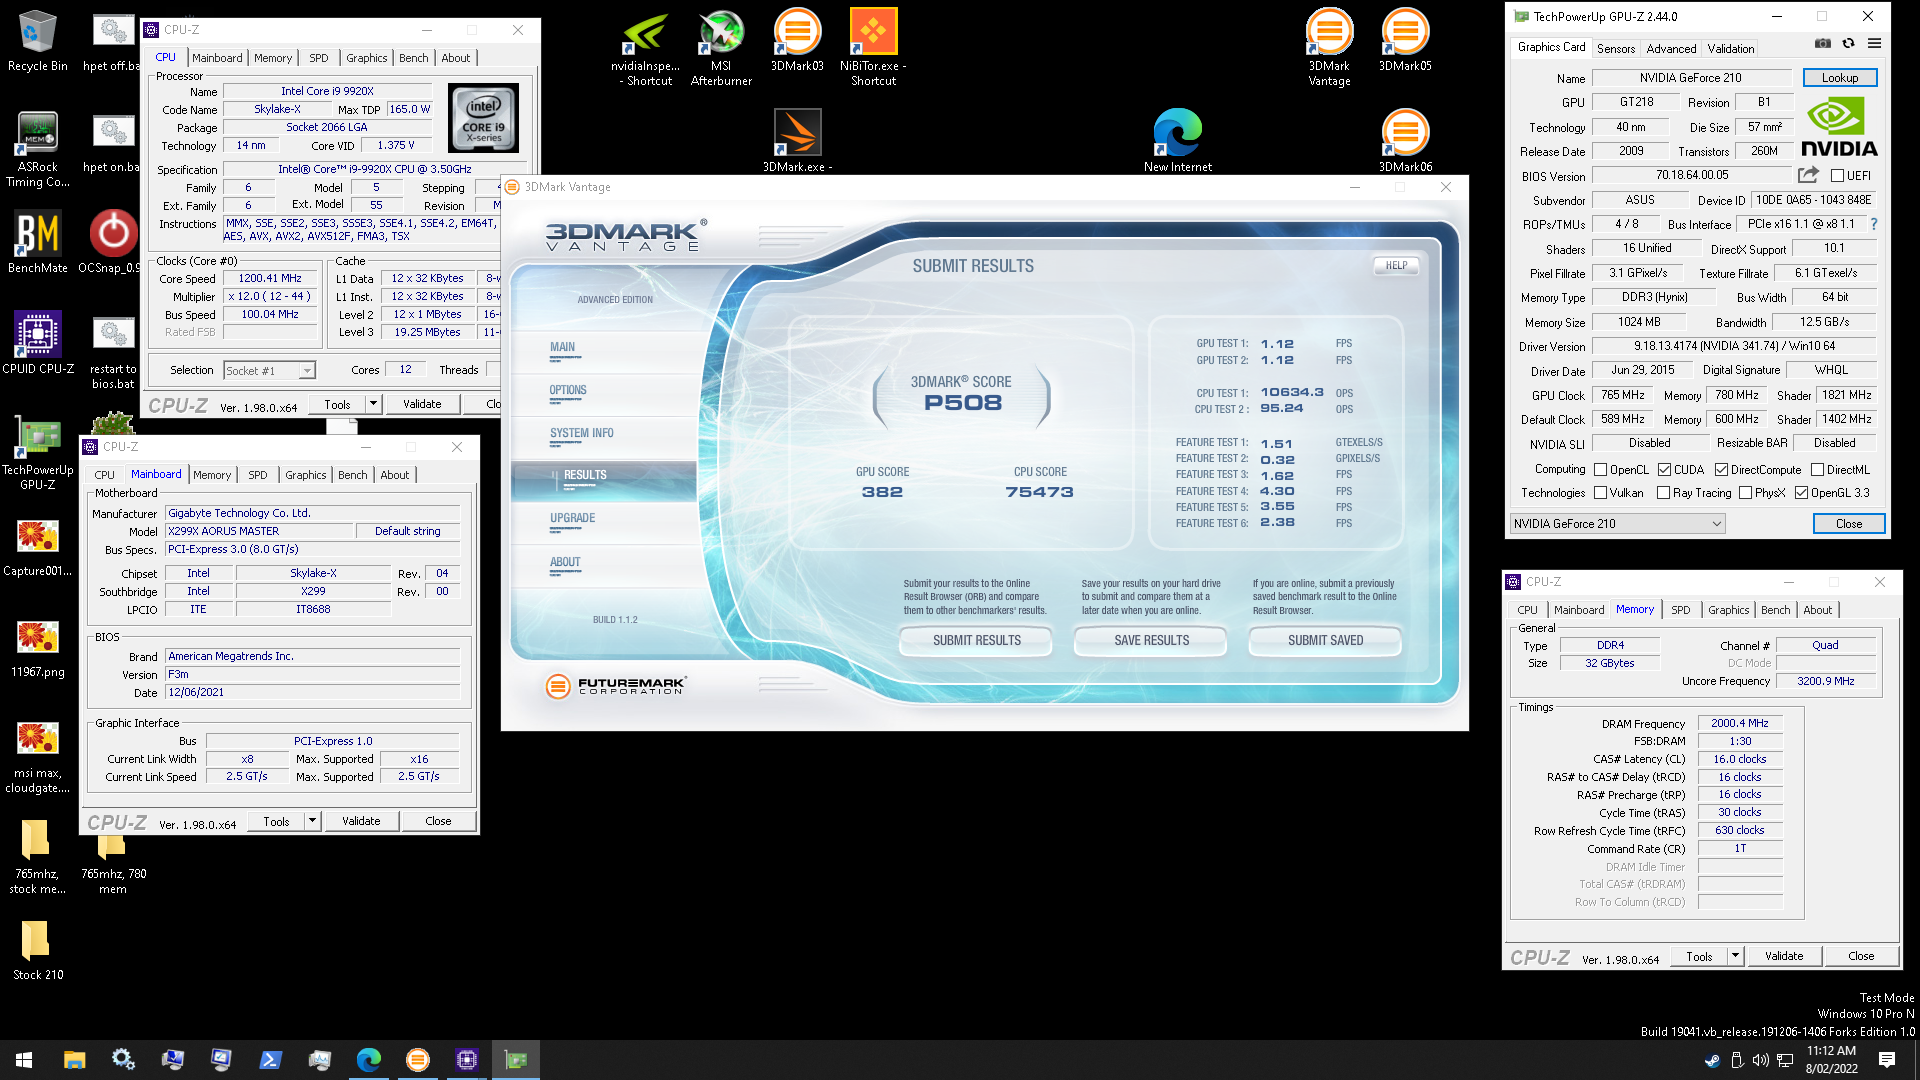Open PowerShell from taskbar
Viewport: 1920px width, 1080px height.
(270, 1060)
